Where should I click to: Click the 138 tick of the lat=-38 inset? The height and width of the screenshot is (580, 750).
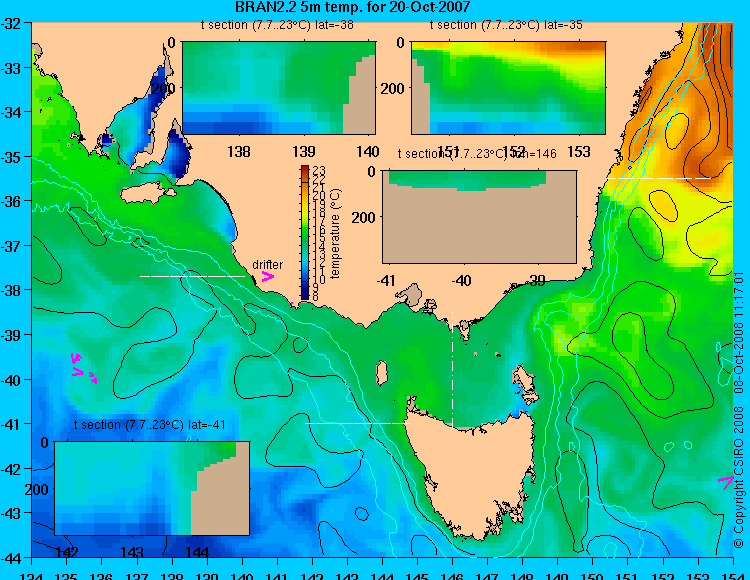(239, 152)
